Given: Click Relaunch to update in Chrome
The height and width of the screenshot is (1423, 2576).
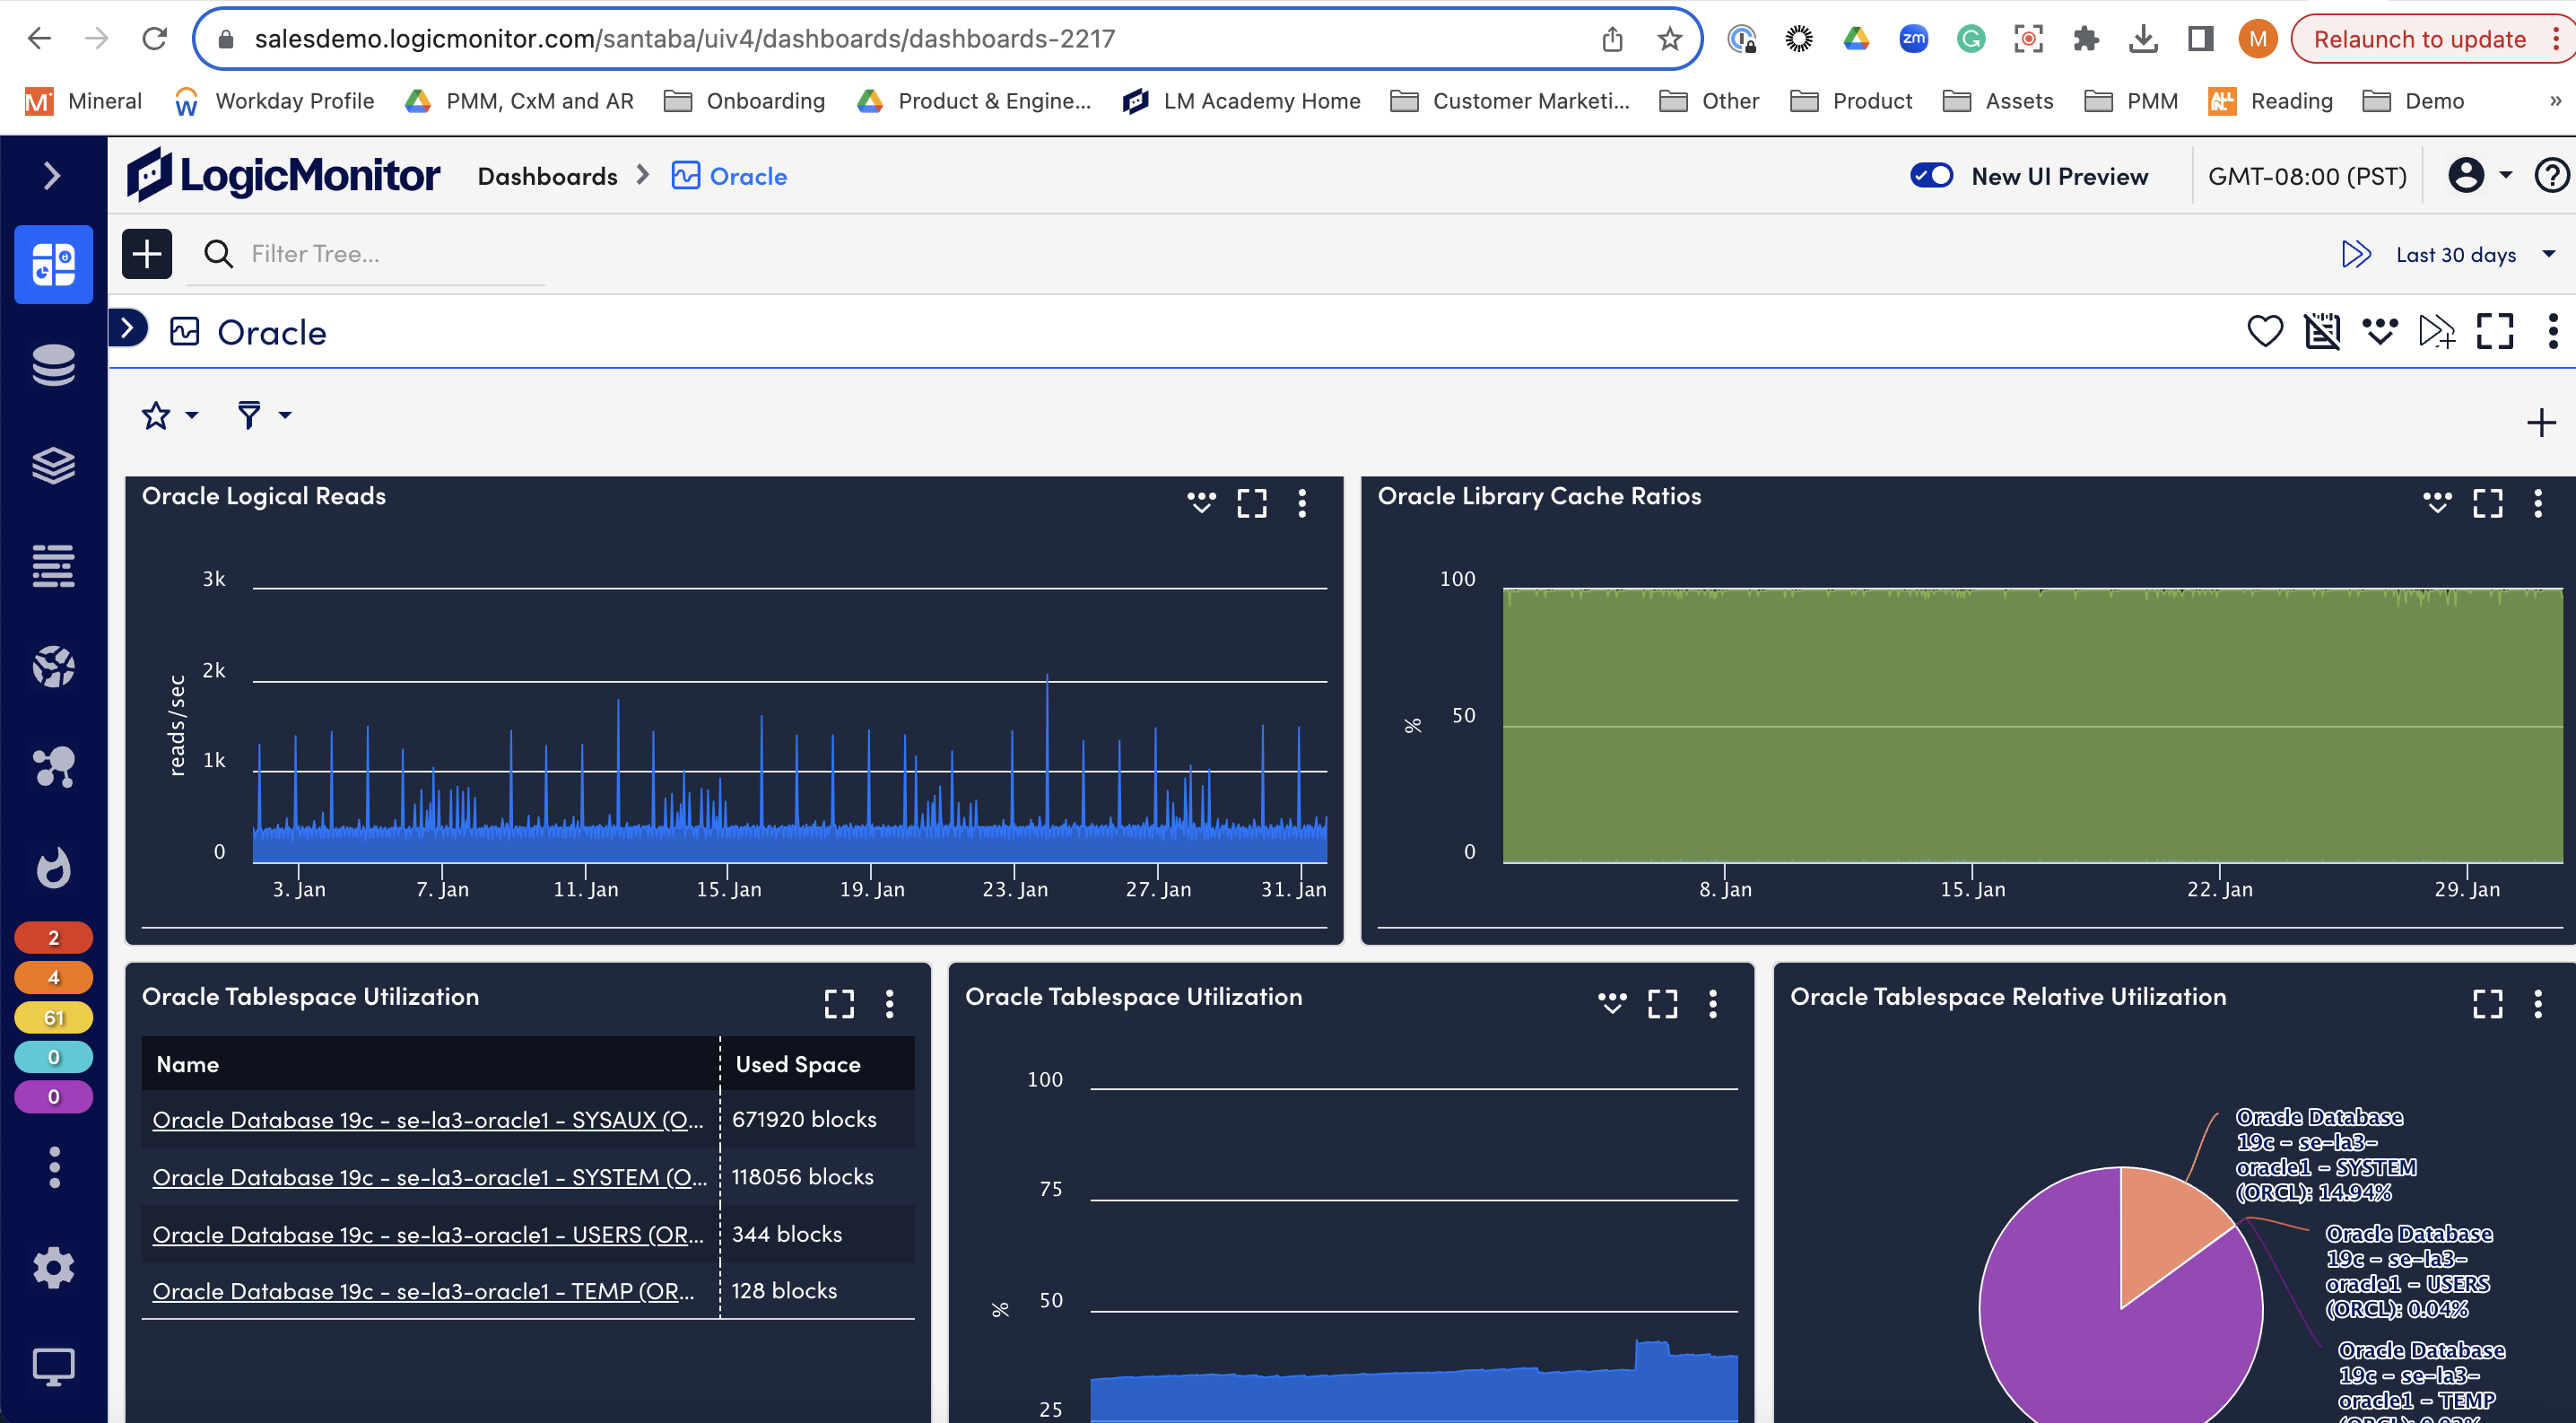Looking at the screenshot, I should click(2419, 39).
